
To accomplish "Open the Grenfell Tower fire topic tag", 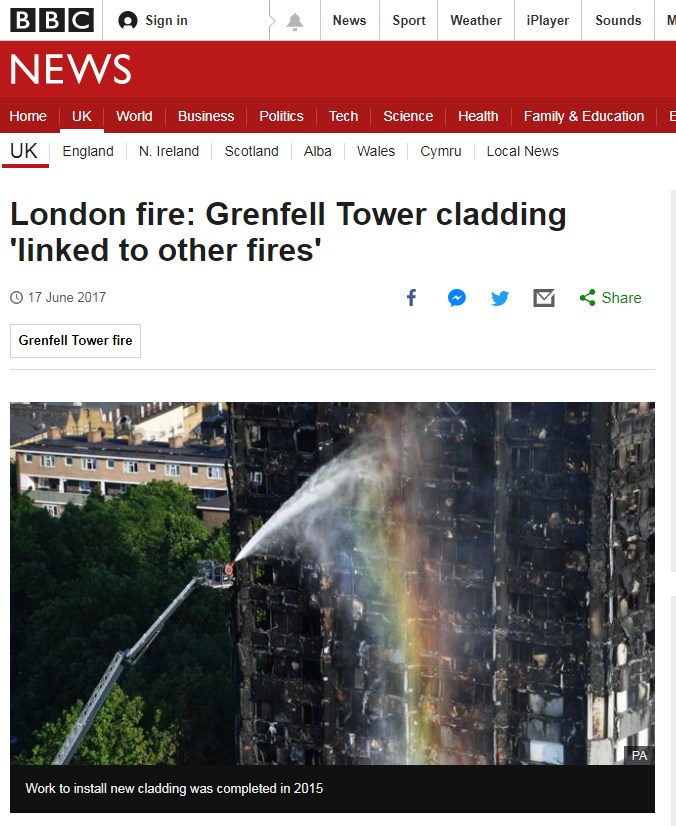I will coord(75,341).
